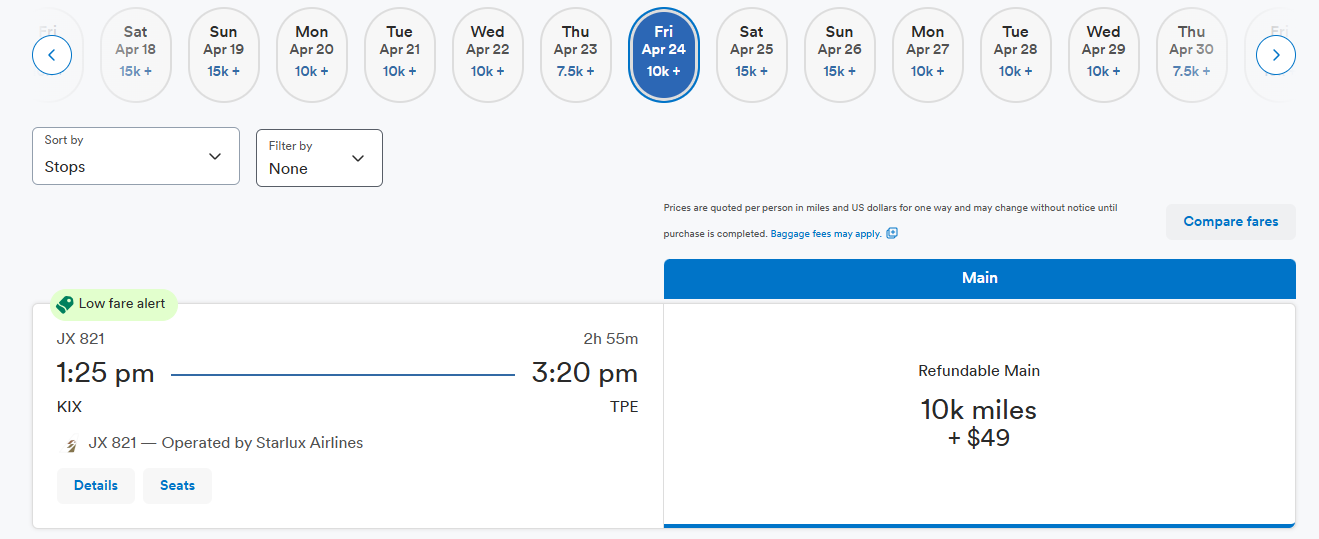Select Sat Apr 18 date option
The image size is (1319, 539).
point(135,55)
